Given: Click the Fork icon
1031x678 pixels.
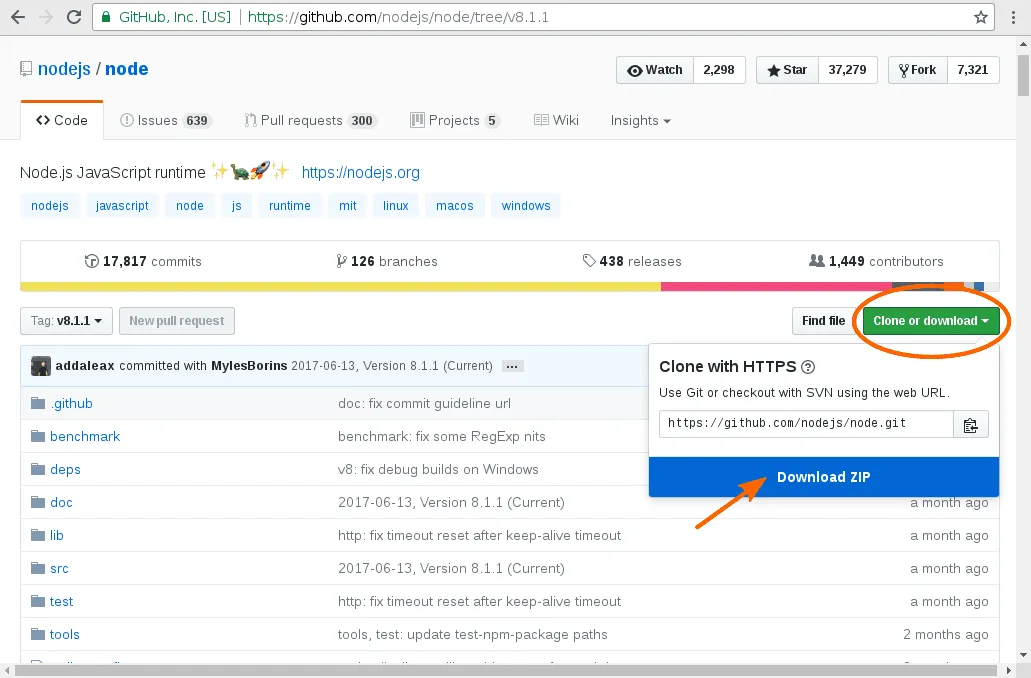Looking at the screenshot, I should pos(903,70).
